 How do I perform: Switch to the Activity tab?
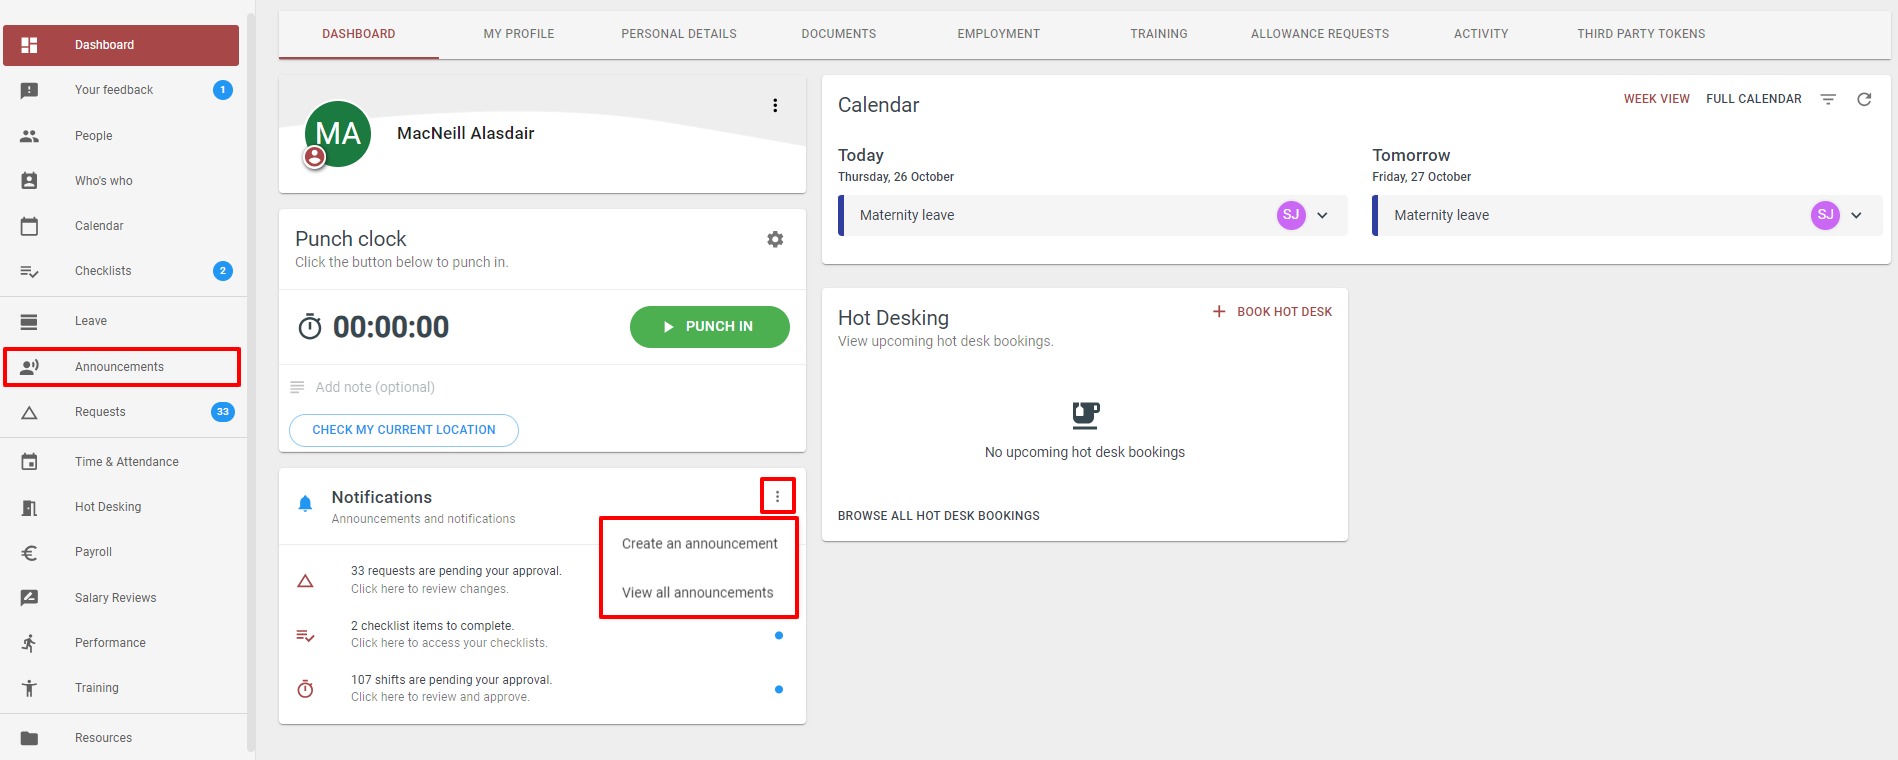(x=1481, y=34)
